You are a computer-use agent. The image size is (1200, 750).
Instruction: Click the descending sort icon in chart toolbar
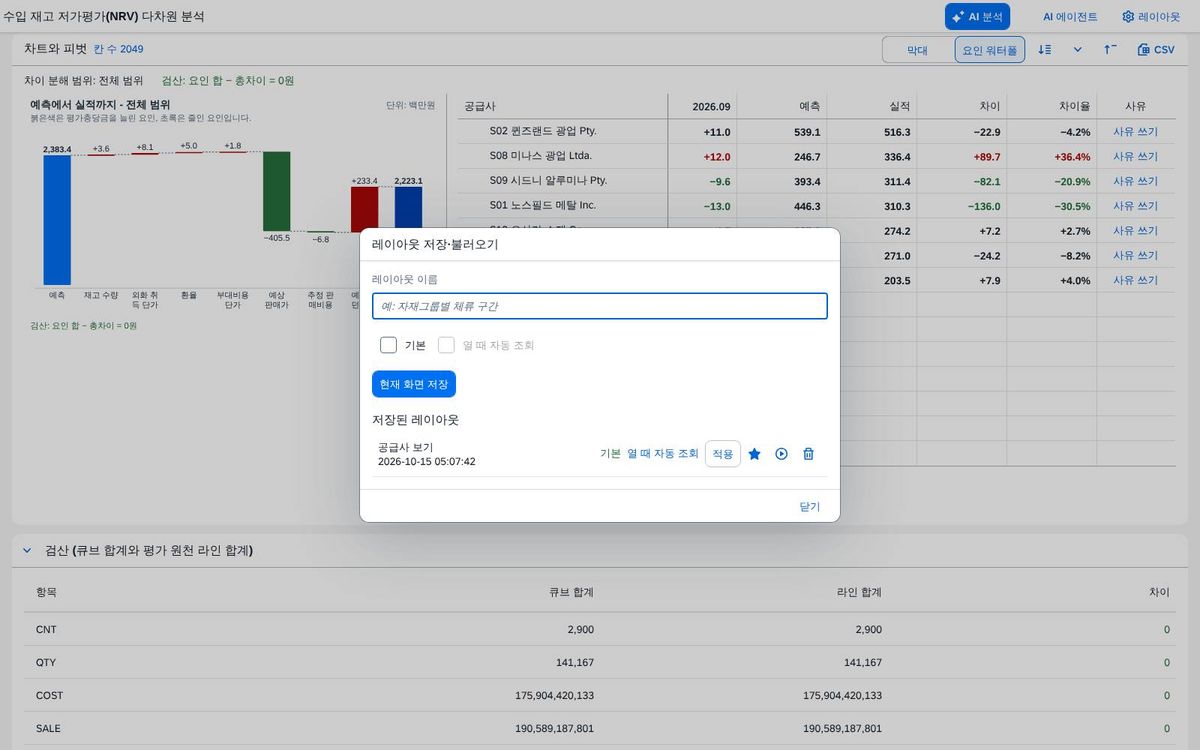pos(1045,49)
